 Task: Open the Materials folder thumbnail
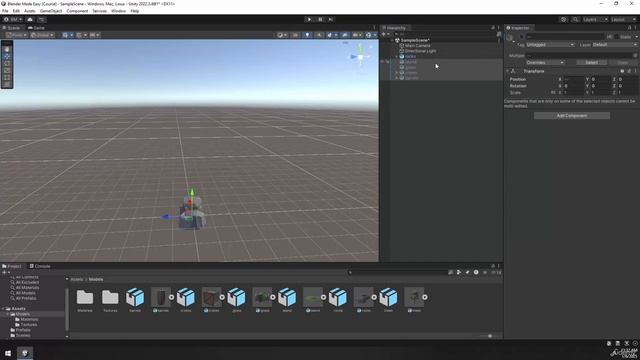tap(85, 298)
